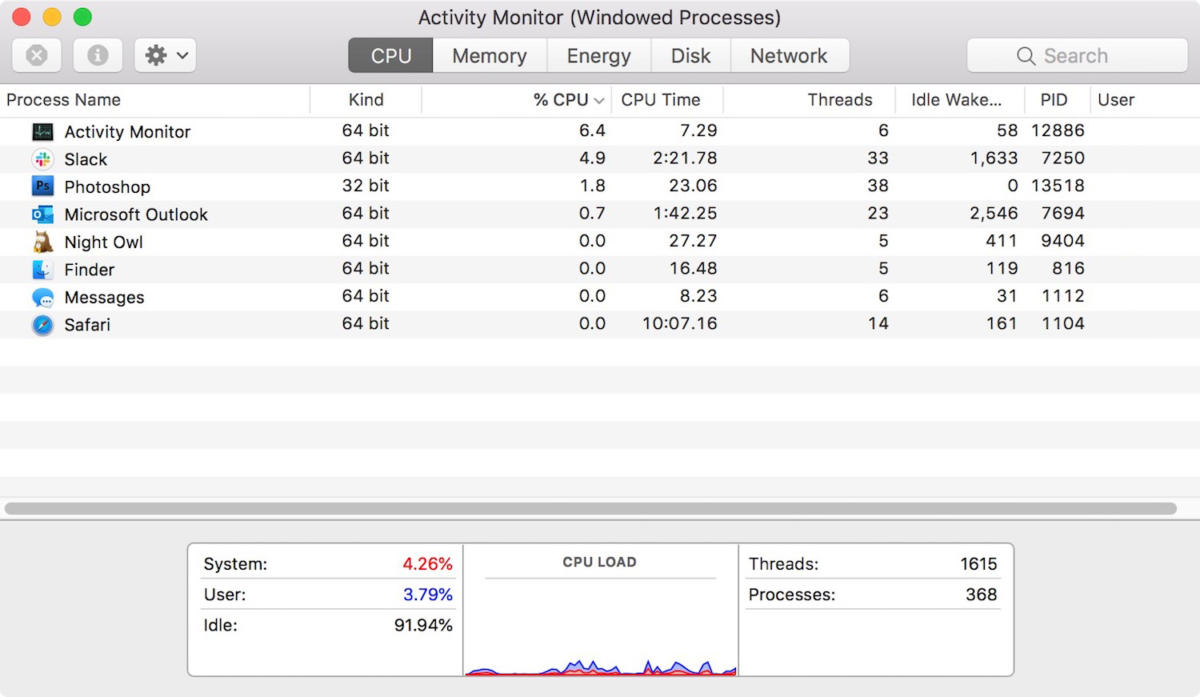Image resolution: width=1200 pixels, height=697 pixels.
Task: Click the Activity Monitor app icon in list
Action: click(42, 131)
